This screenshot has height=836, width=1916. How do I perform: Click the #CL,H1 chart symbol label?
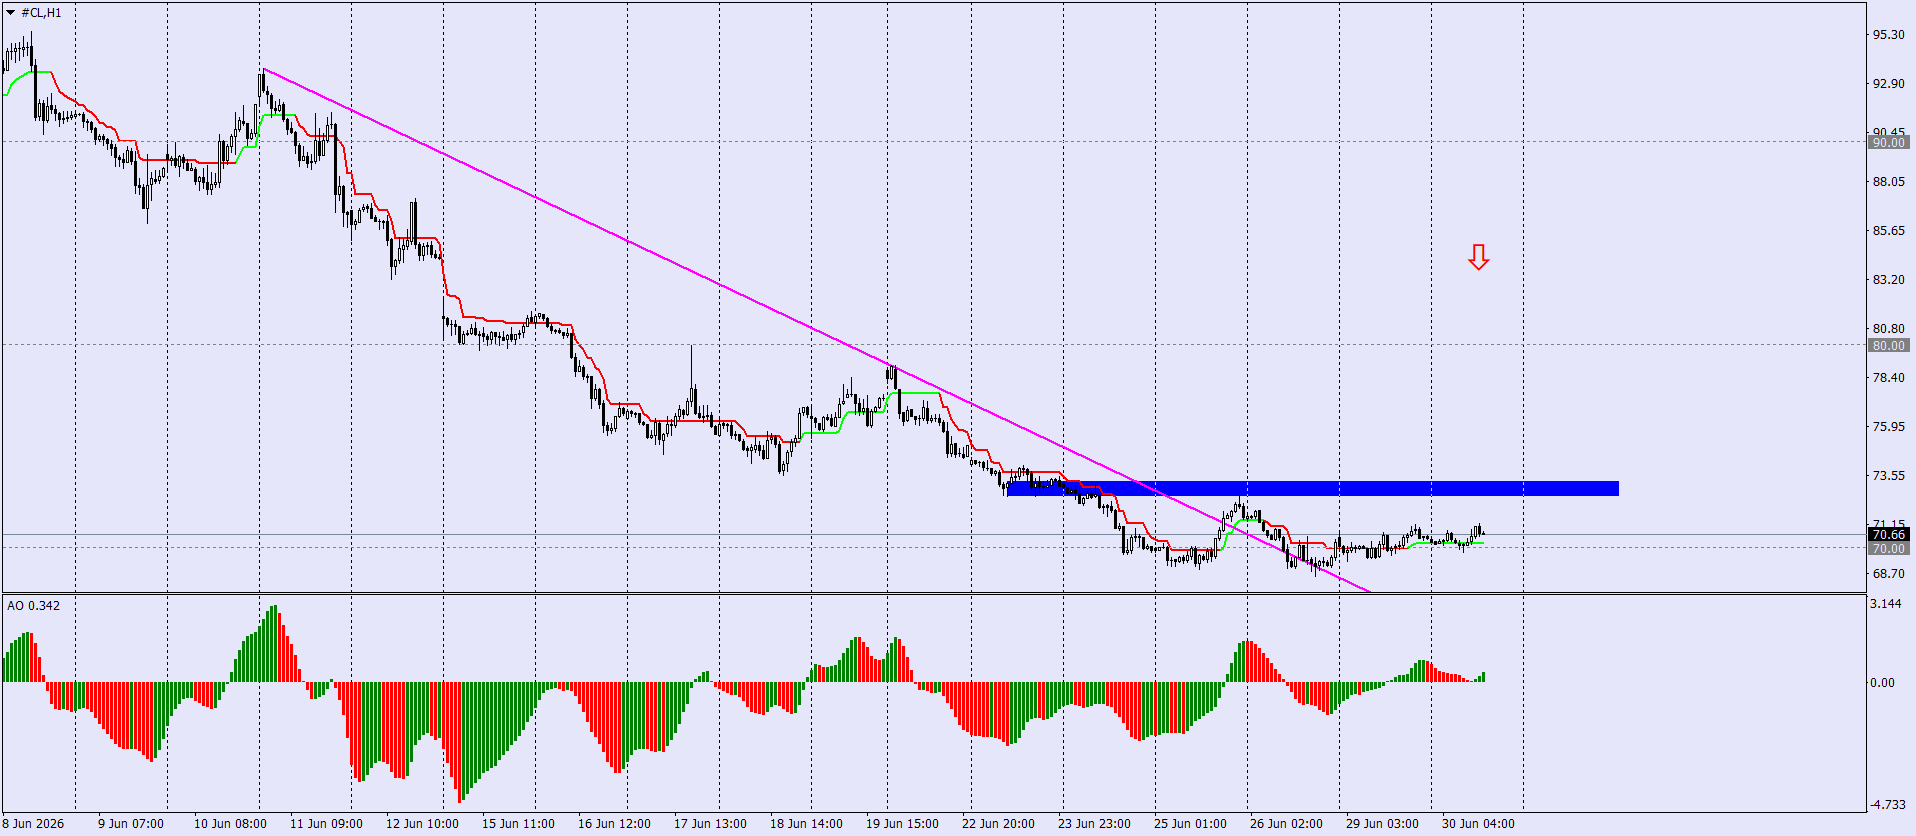tap(41, 13)
